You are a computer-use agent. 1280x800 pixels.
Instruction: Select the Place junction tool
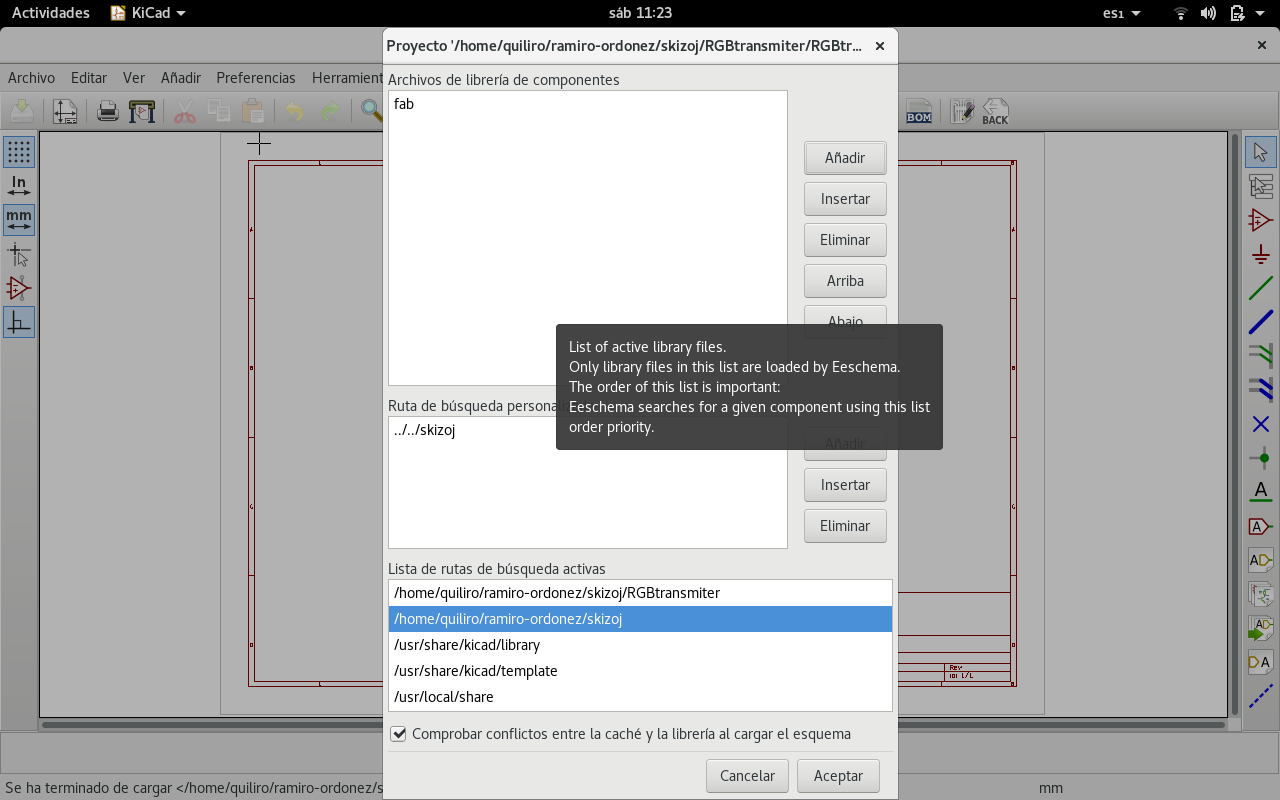[1261, 458]
